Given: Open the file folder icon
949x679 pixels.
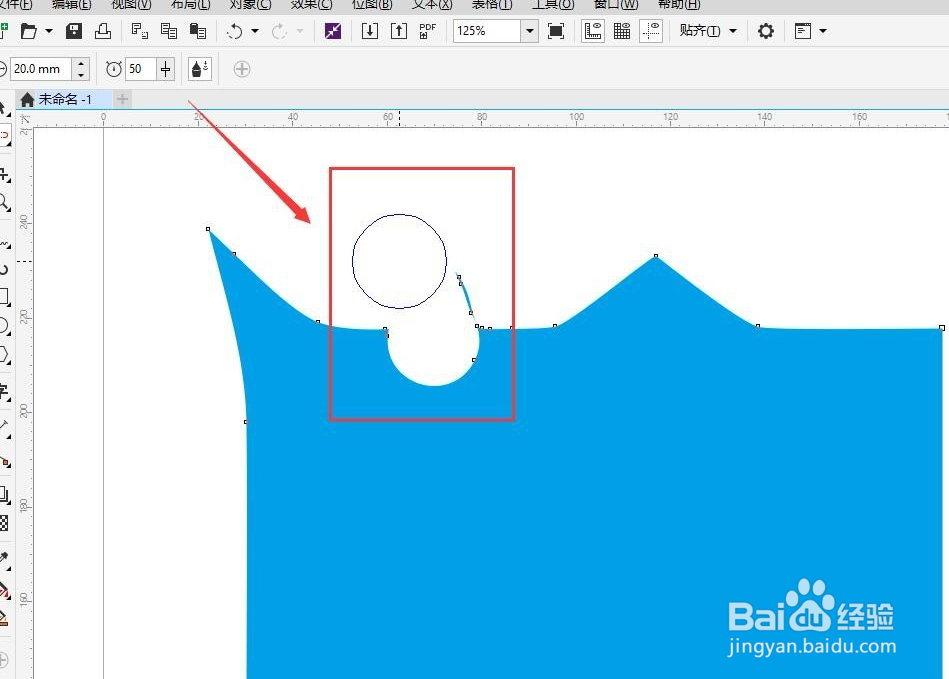Looking at the screenshot, I should tap(28, 31).
